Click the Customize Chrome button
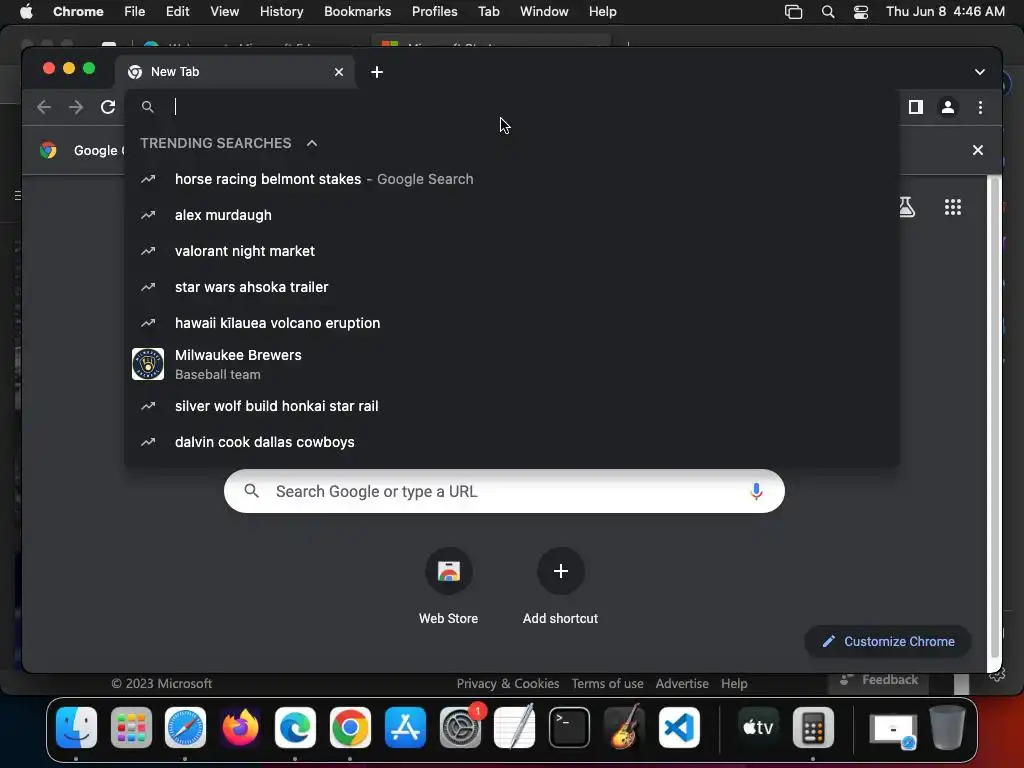Screen dimensions: 1024x768 pyautogui.click(x=888, y=641)
